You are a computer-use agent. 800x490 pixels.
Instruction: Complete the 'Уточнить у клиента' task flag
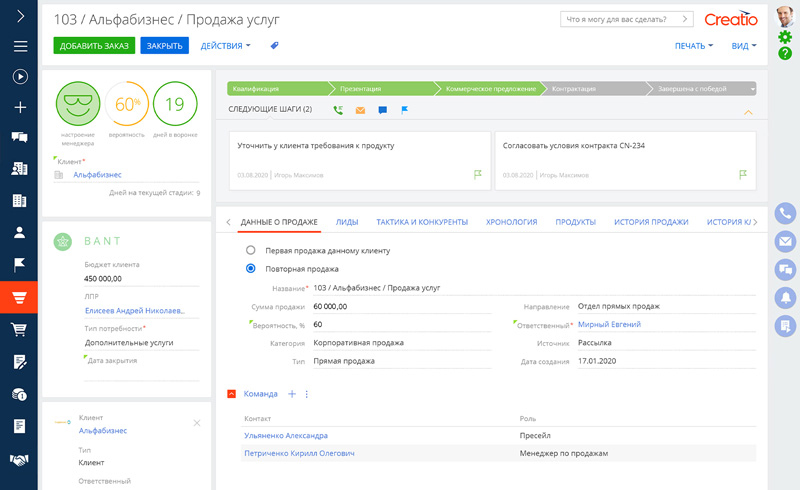point(478,175)
